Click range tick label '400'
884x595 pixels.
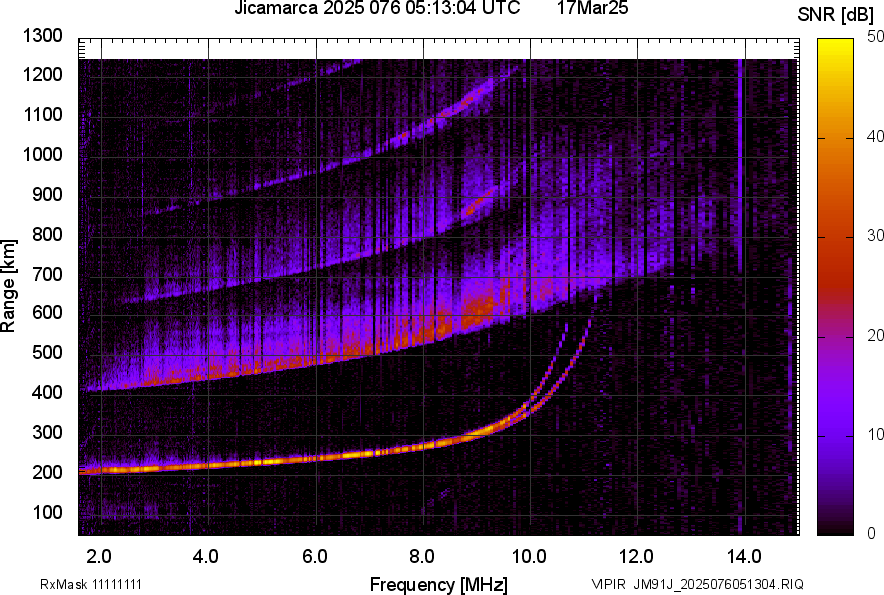tap(47, 392)
